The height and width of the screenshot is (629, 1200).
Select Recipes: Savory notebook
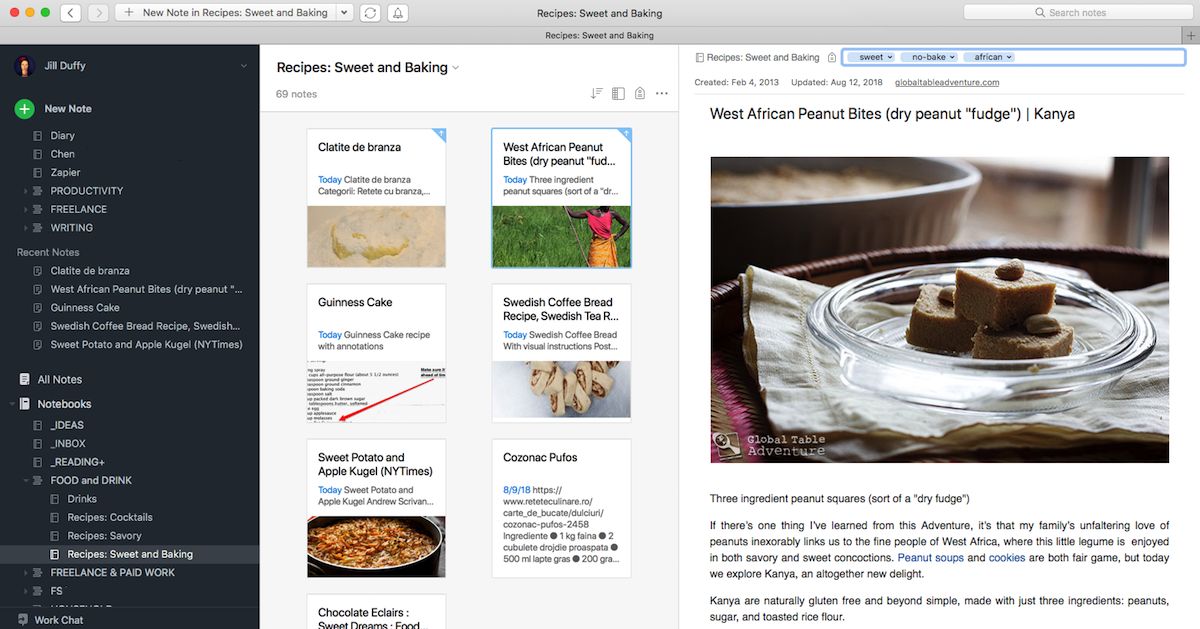click(104, 536)
